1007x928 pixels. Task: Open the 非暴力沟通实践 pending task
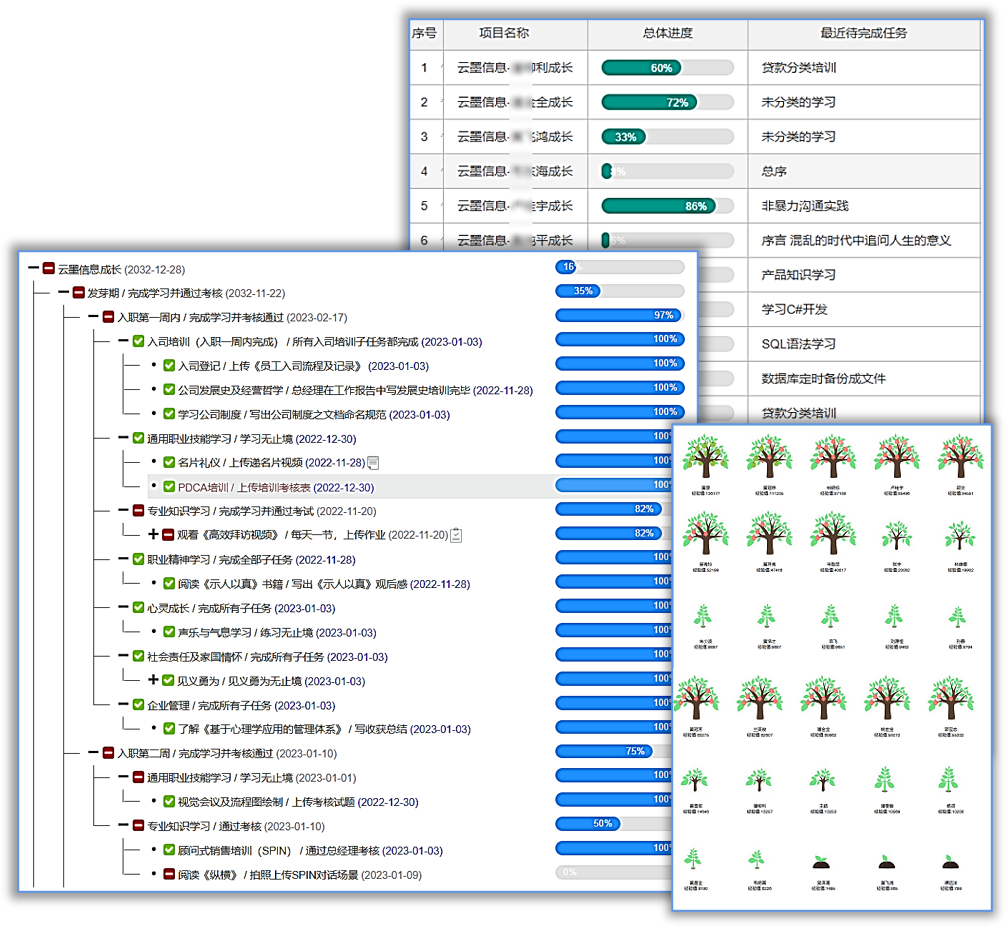[805, 206]
